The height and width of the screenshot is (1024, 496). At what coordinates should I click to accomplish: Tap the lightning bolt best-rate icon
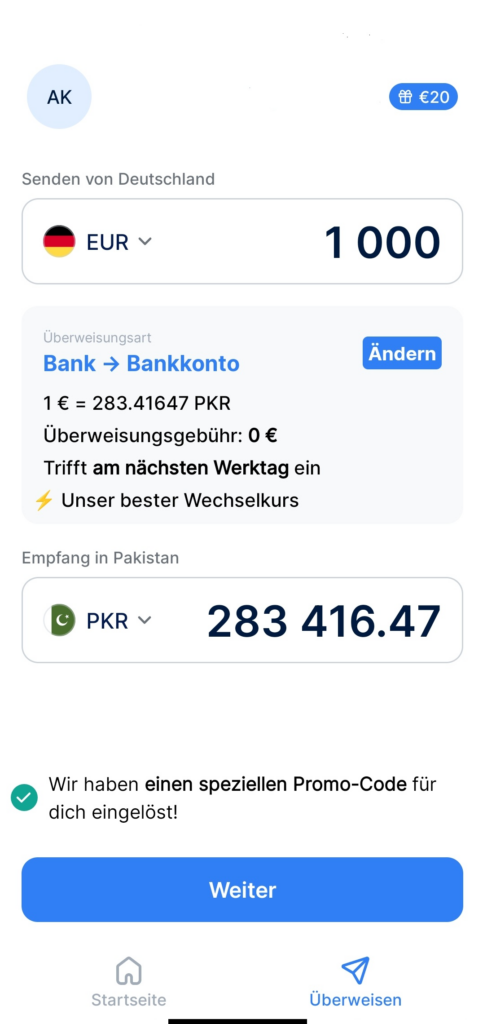coord(44,501)
